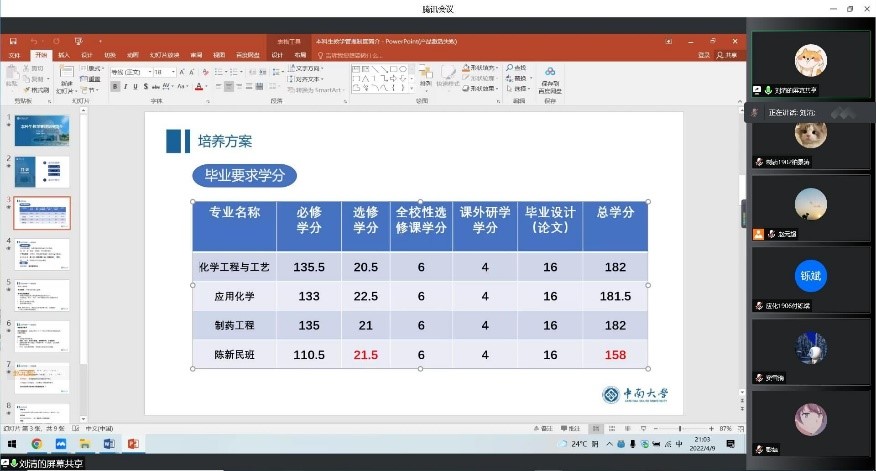Expand the Shape Fill (形状填充) dropdown
Viewport: 876px width, 471px height.
pos(497,67)
